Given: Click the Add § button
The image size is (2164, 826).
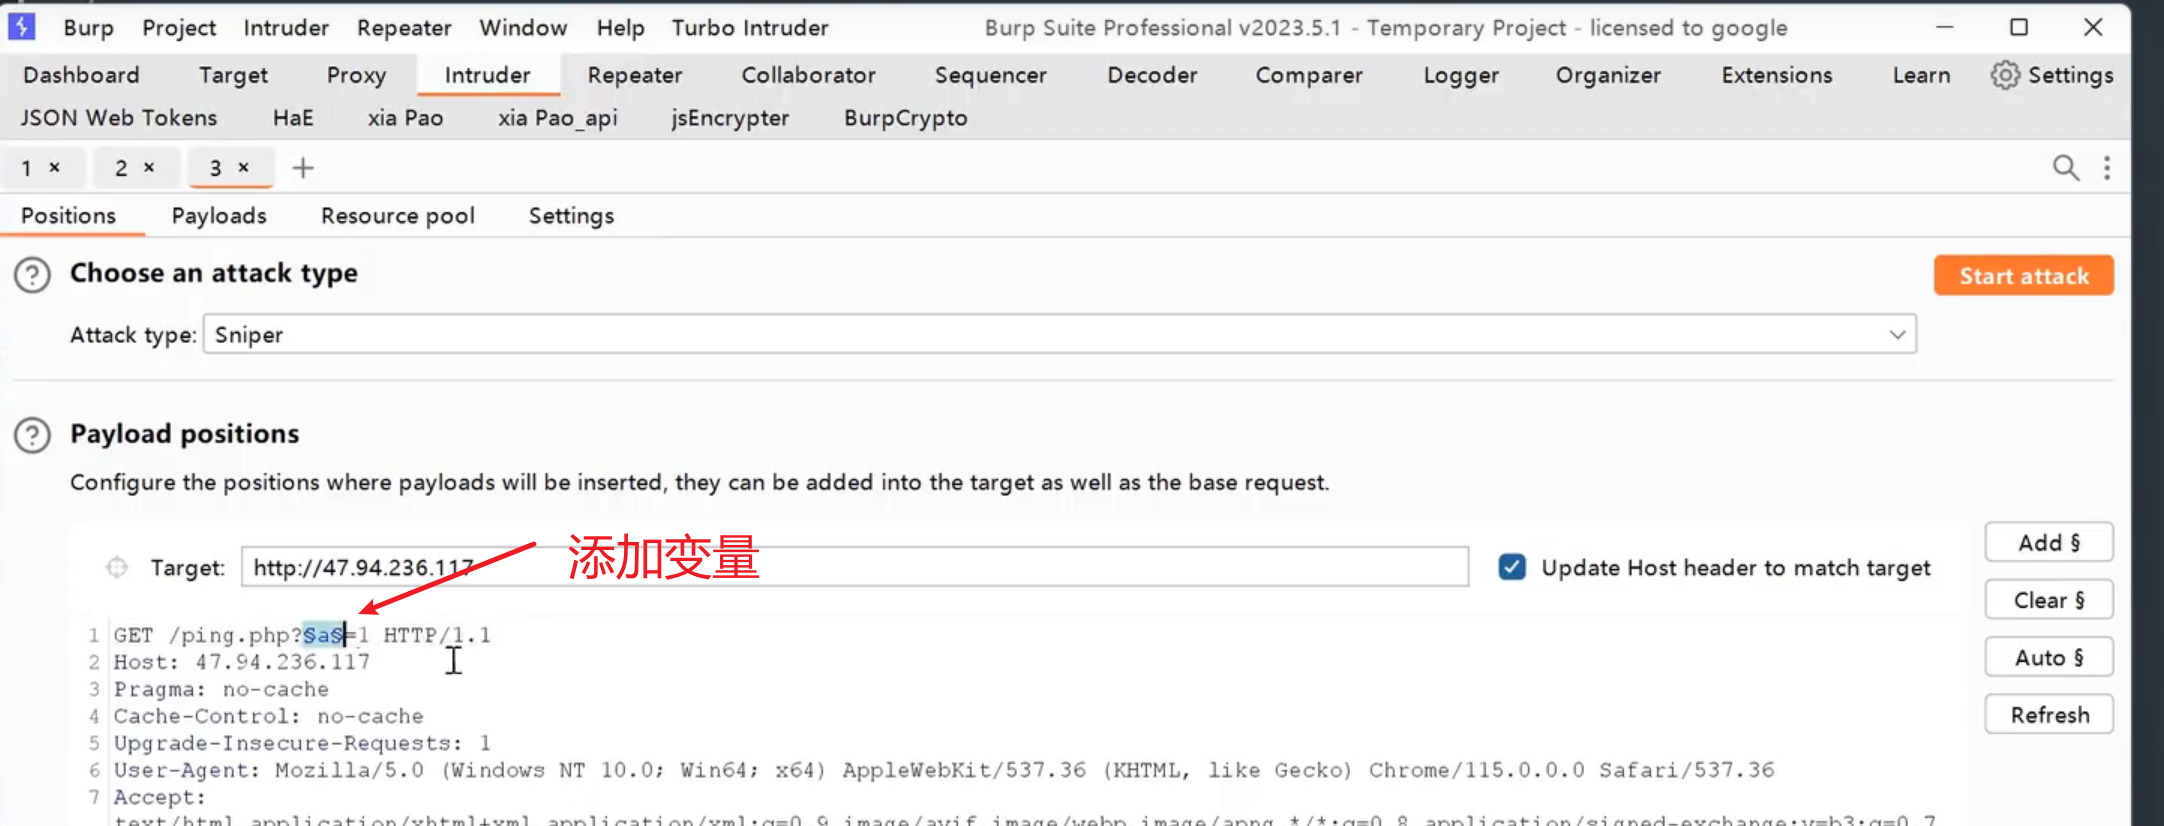Looking at the screenshot, I should click(2048, 543).
